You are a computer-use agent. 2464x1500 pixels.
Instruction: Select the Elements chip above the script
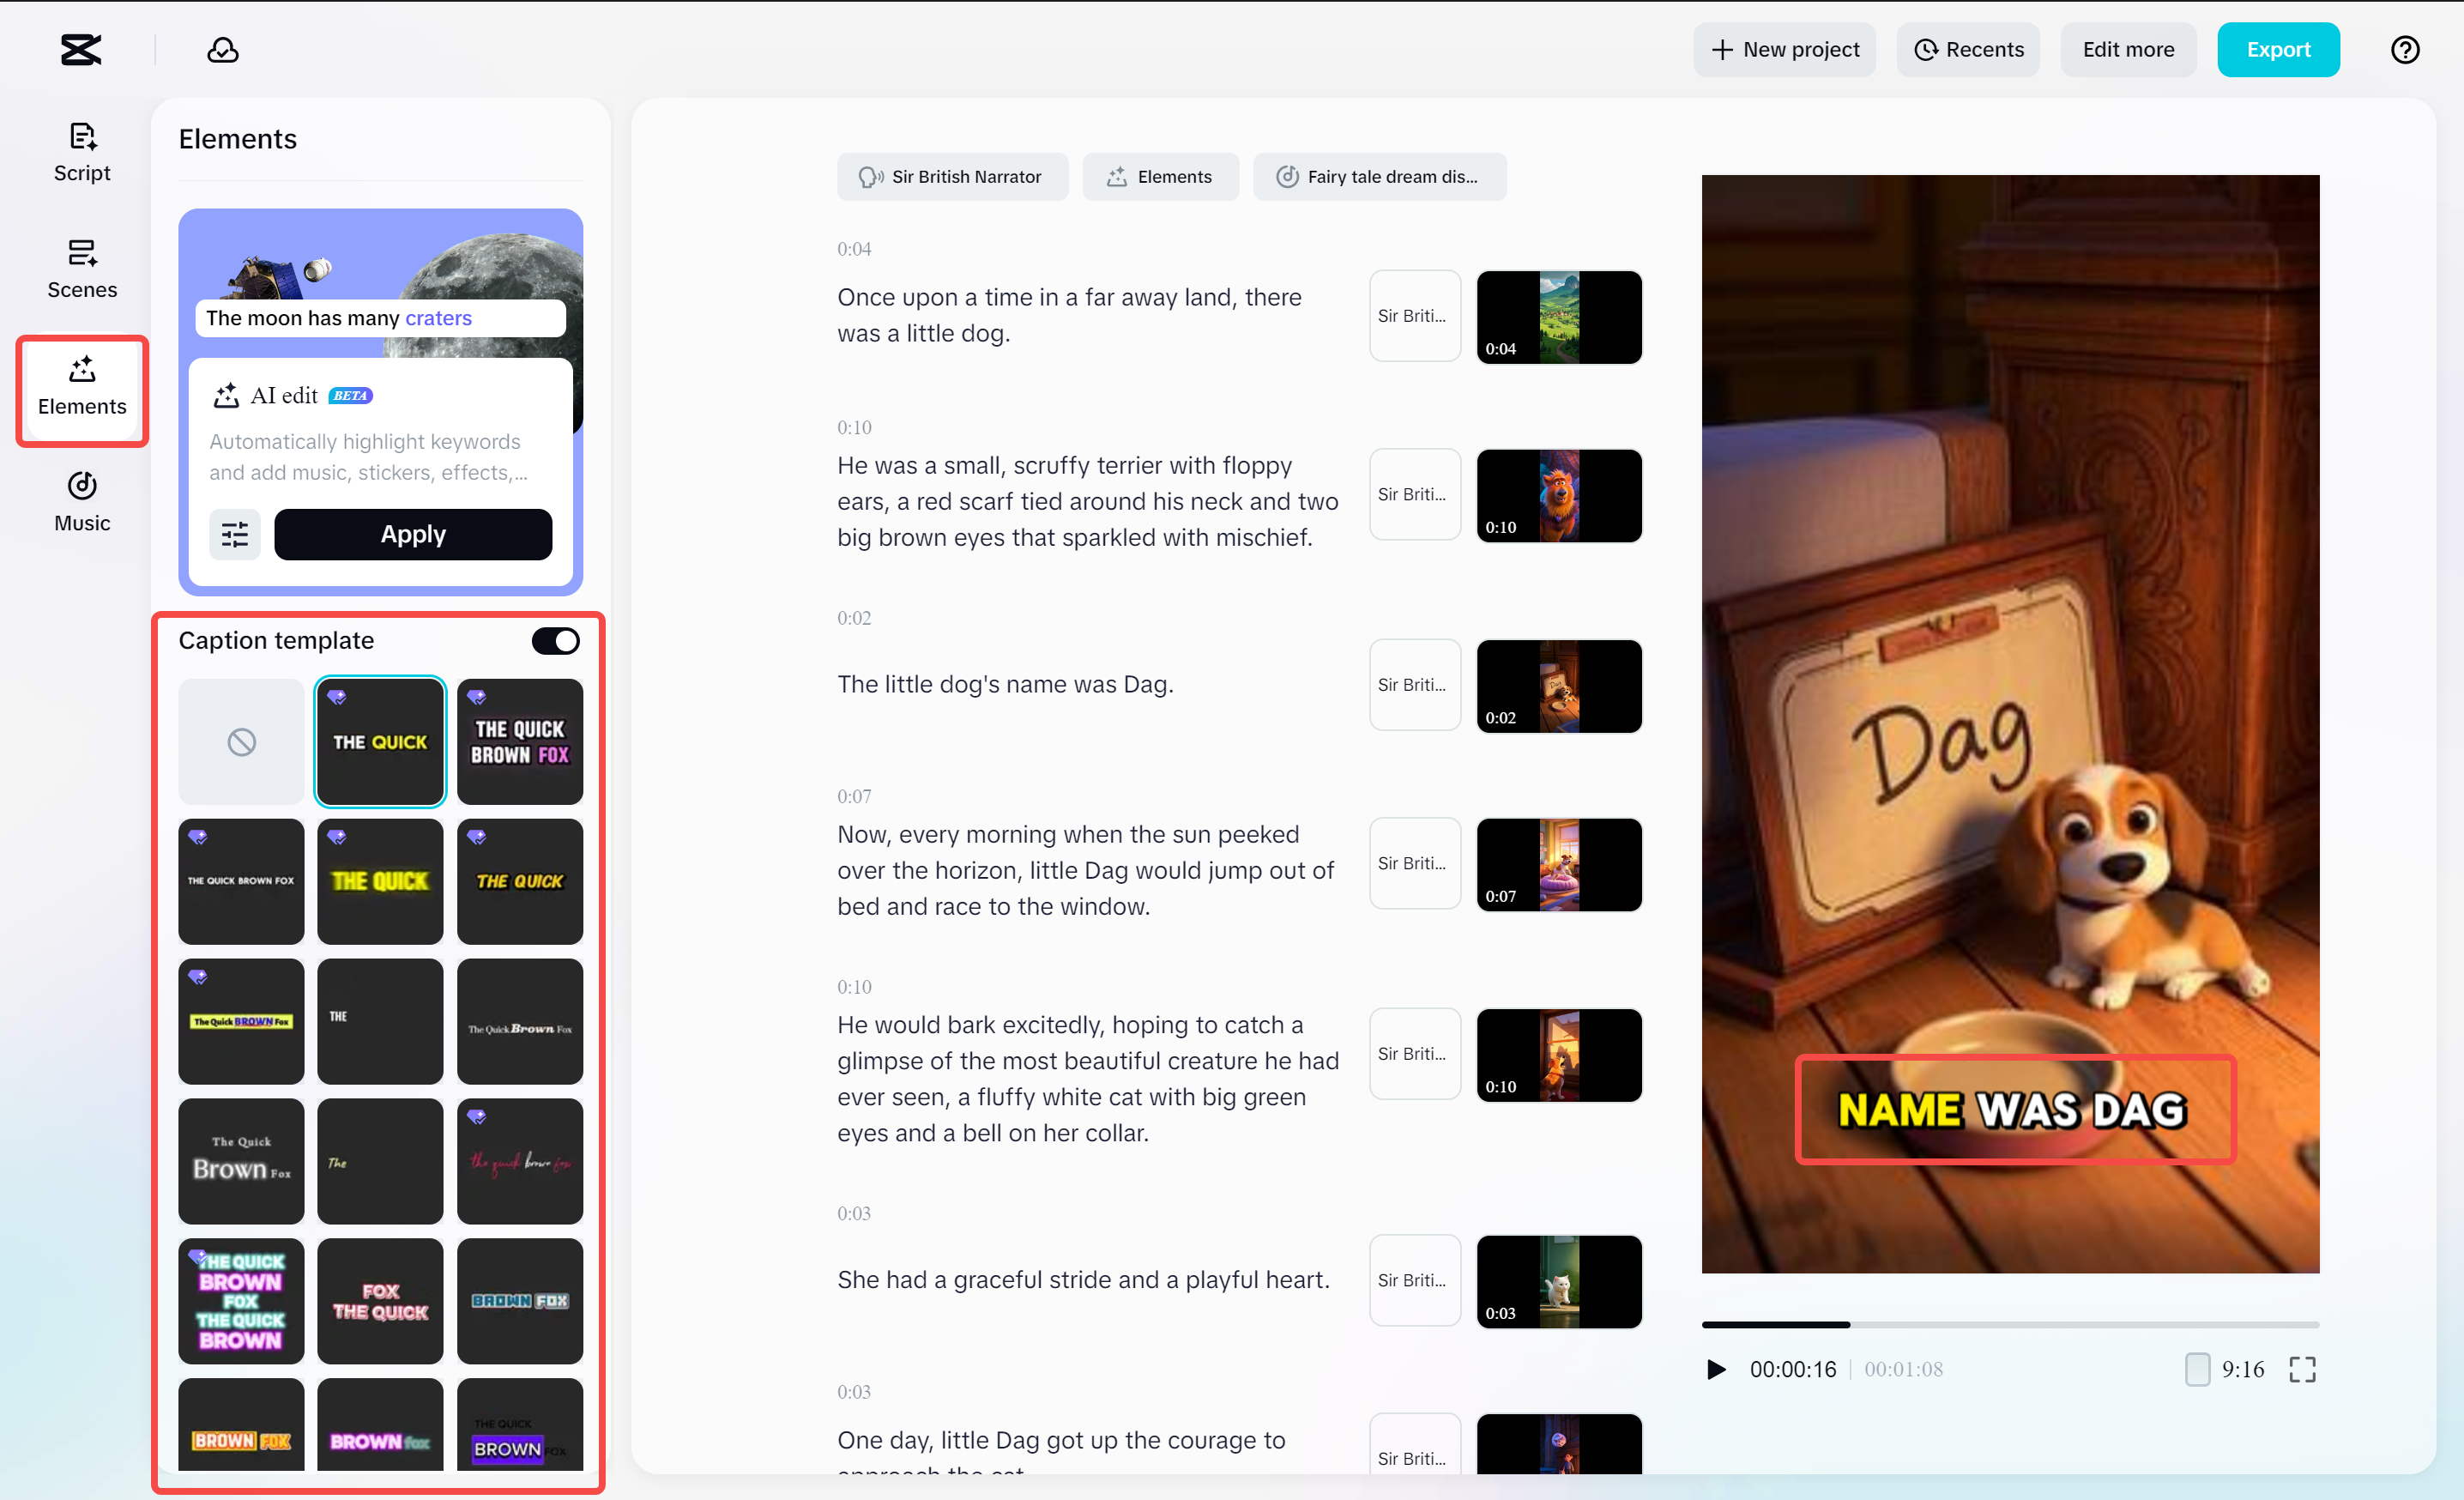[x=1160, y=176]
